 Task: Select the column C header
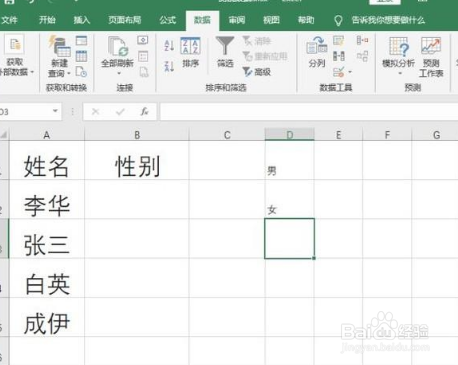227,135
